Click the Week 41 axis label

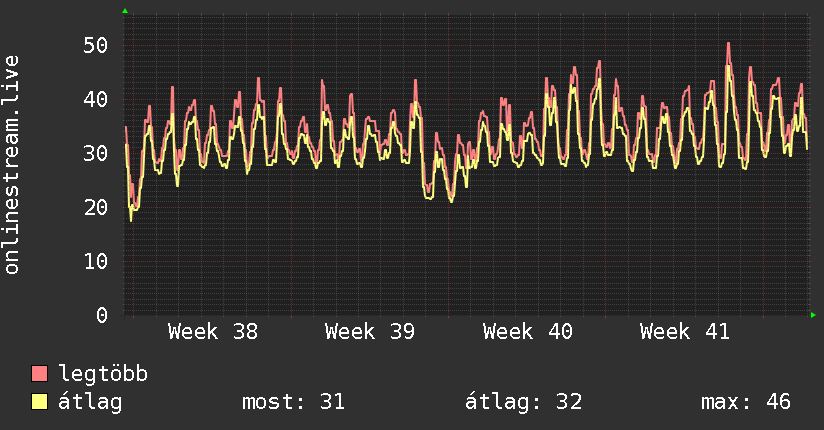click(x=685, y=332)
